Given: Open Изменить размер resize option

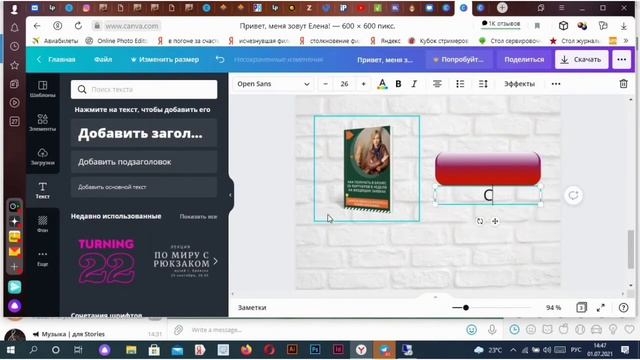Looking at the screenshot, I should (165, 59).
